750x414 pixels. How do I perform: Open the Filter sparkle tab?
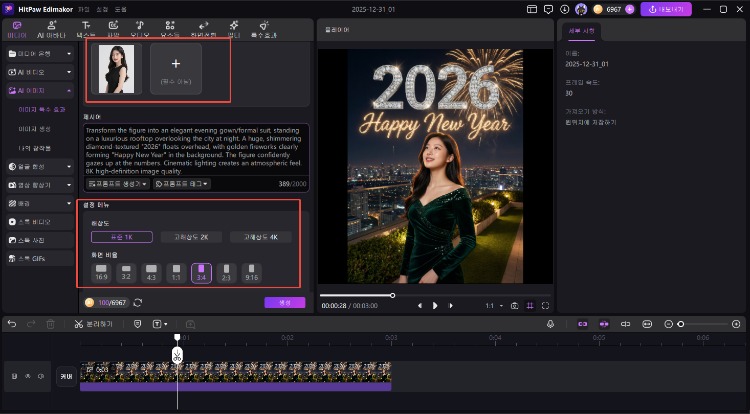[x=234, y=29]
